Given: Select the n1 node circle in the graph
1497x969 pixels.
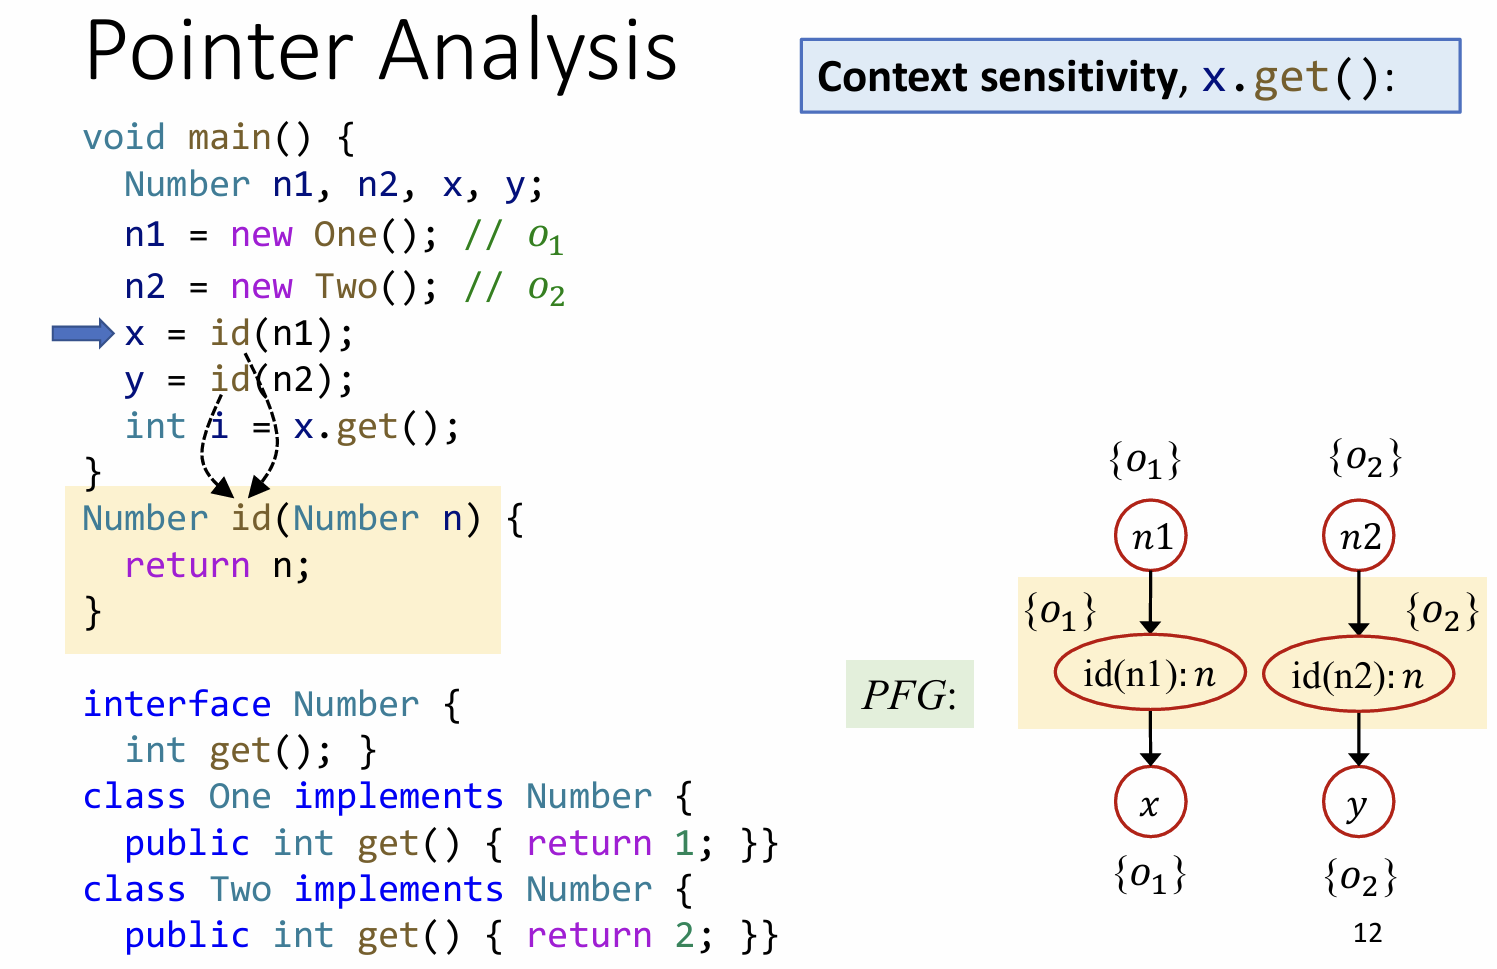Looking at the screenshot, I should click(1150, 537).
